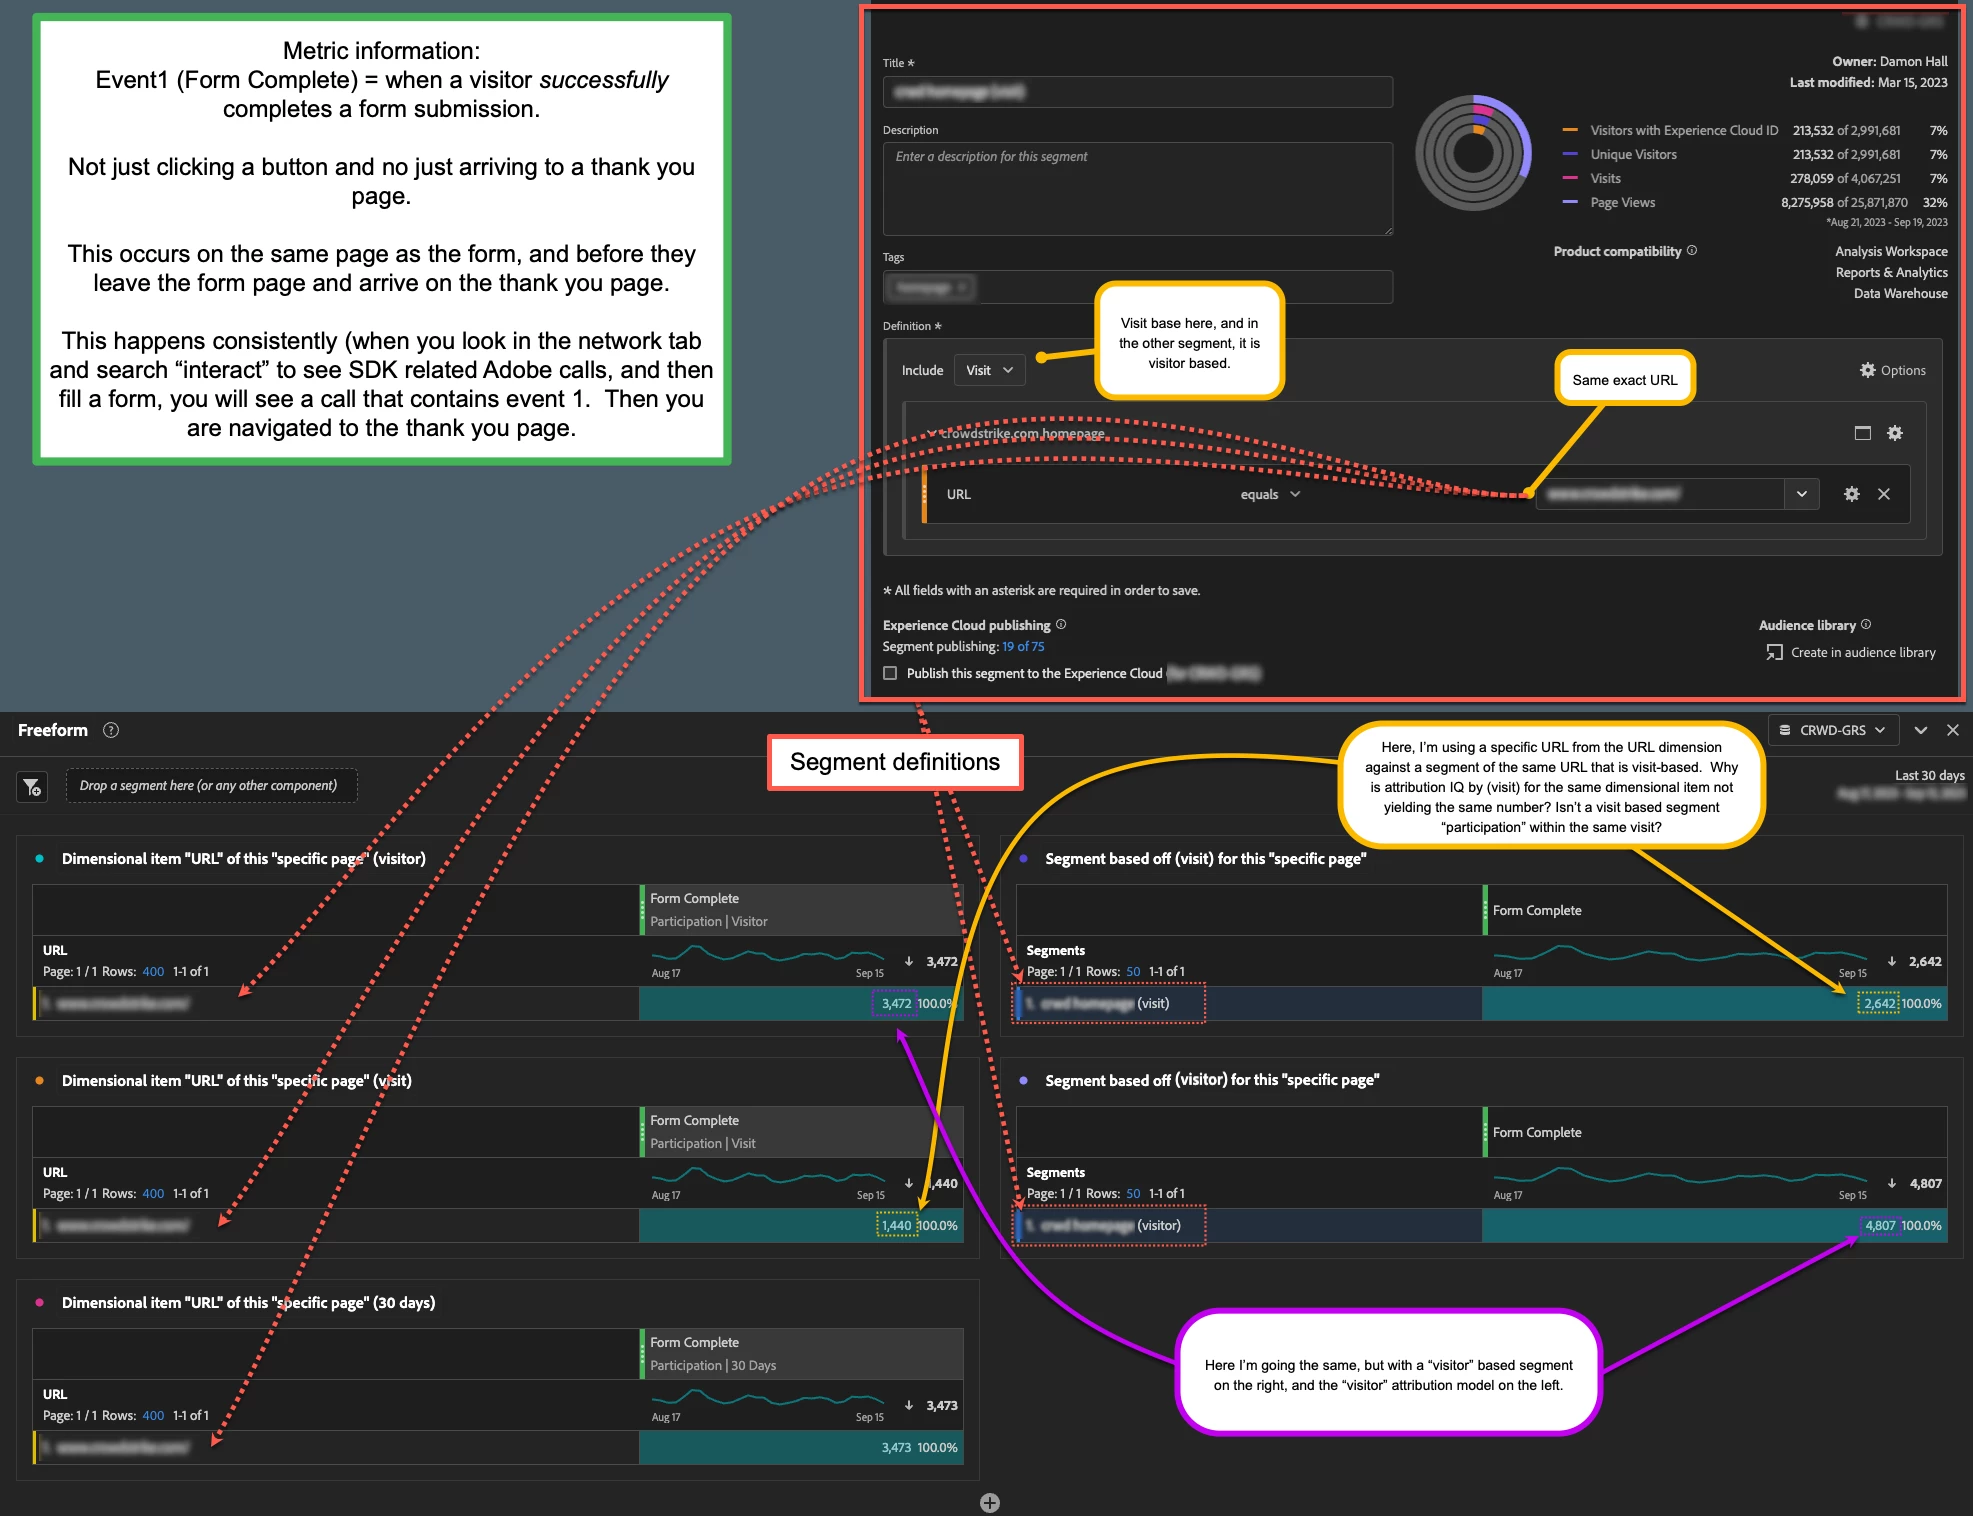This screenshot has width=1973, height=1516.
Task: Open the CRWD-GRS report suite selector
Action: [x=1833, y=730]
